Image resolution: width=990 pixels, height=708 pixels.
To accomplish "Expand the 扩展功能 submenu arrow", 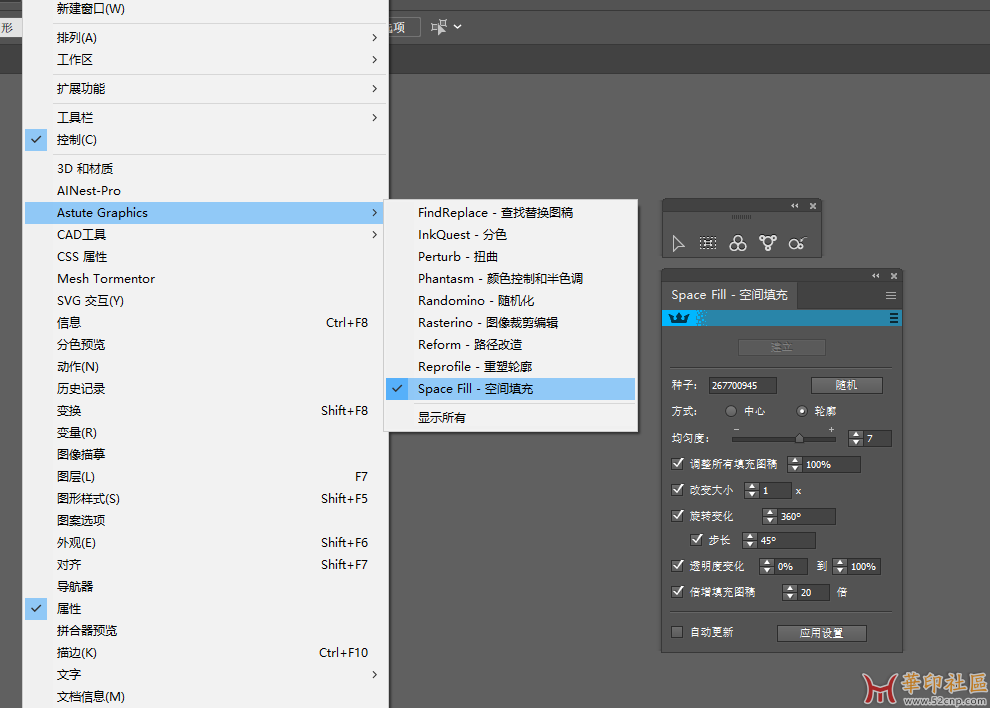I will point(374,88).
